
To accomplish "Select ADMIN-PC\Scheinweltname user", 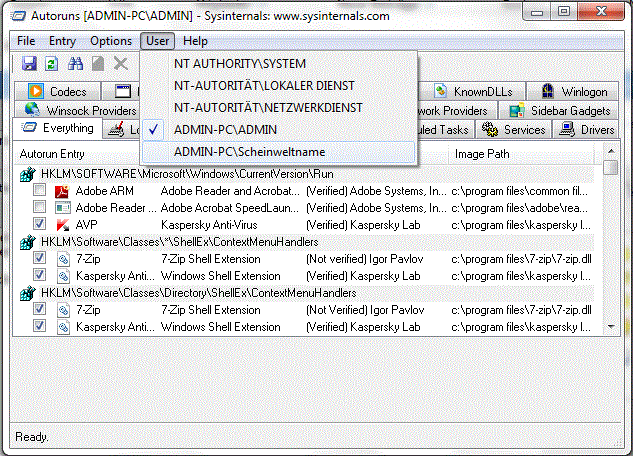I will (279, 152).
